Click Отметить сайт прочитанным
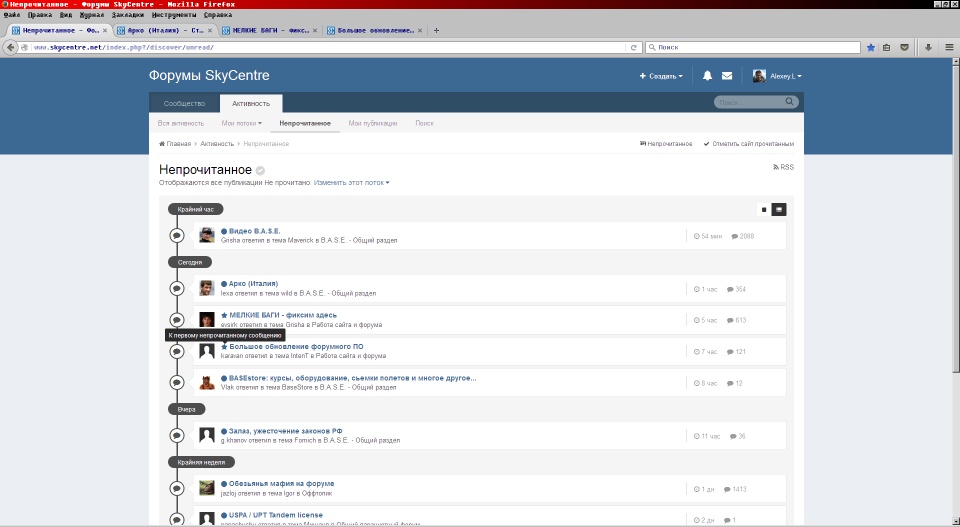This screenshot has width=960, height=527. click(749, 144)
